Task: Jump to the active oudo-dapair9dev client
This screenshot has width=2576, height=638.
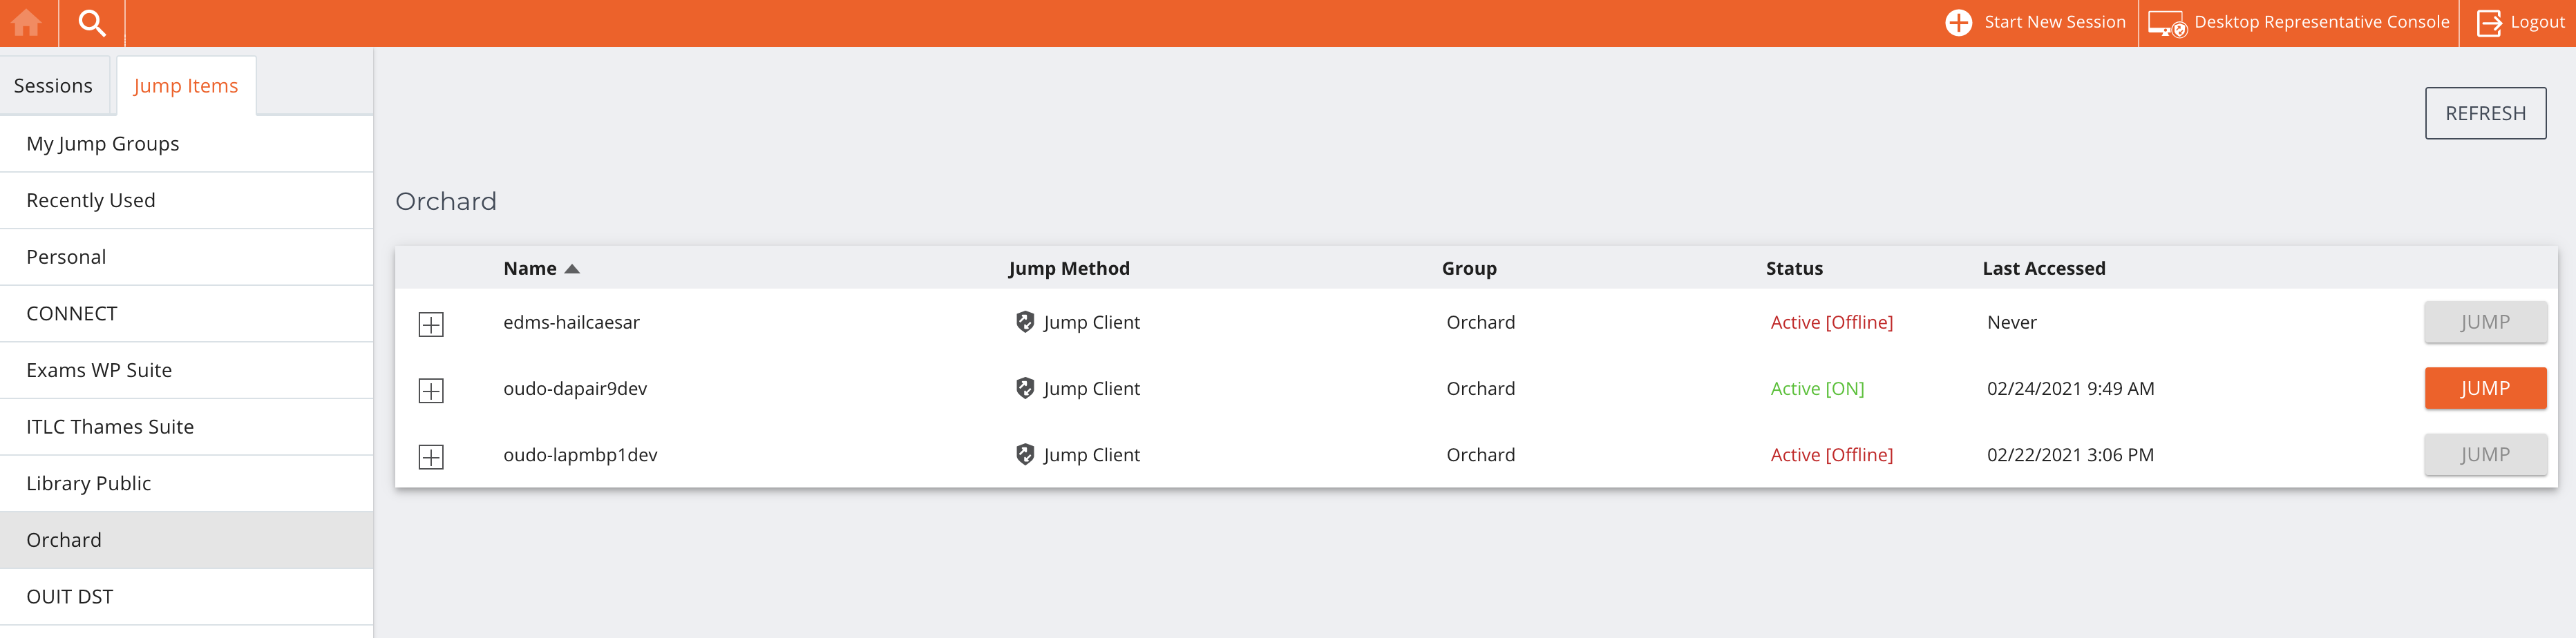Action: [2484, 388]
